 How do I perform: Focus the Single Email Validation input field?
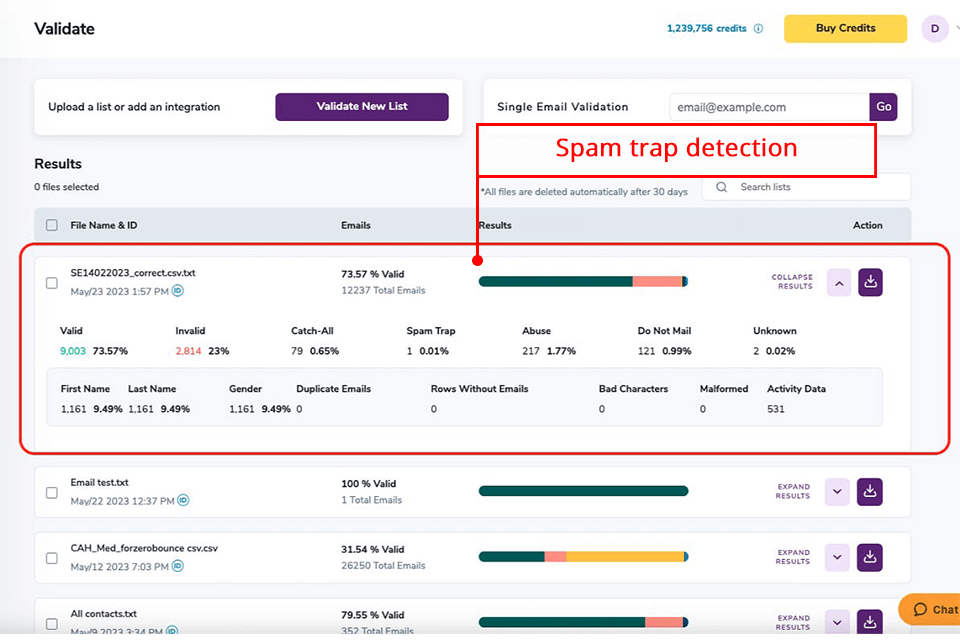coord(768,107)
